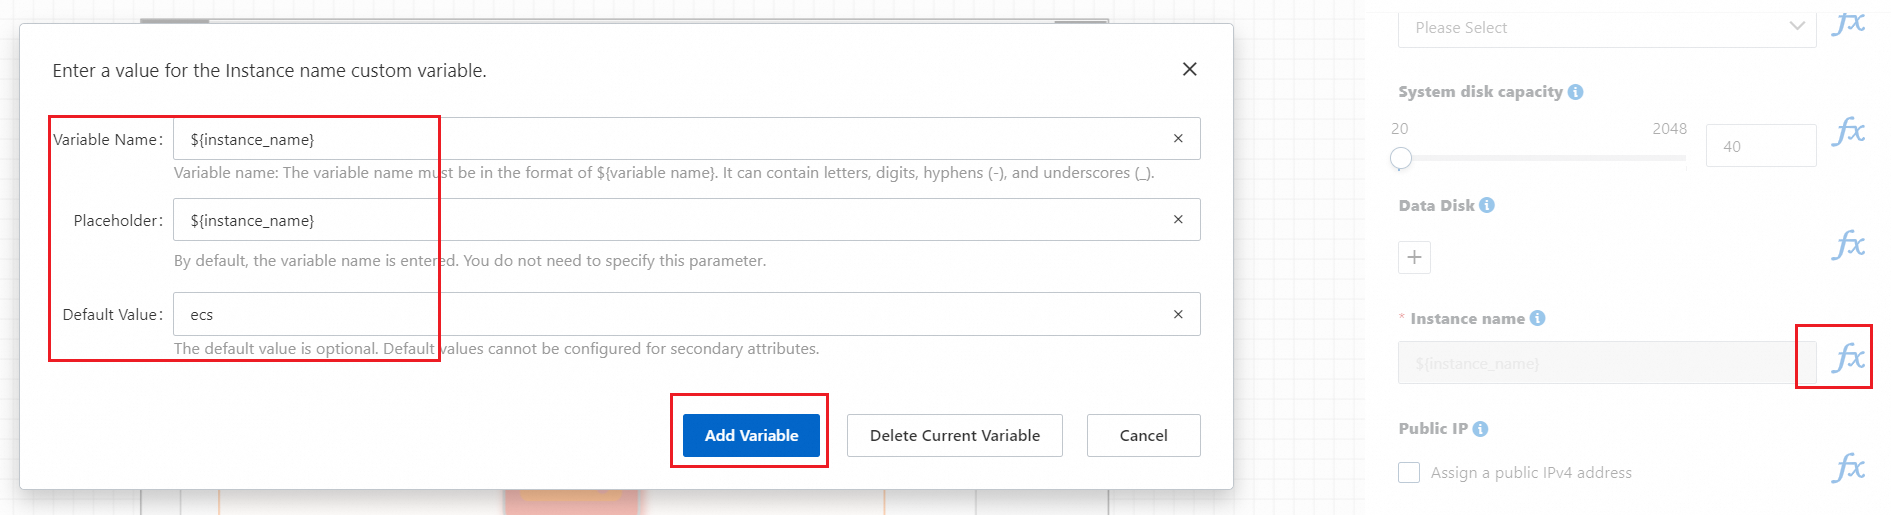This screenshot has height=515, width=1891.
Task: Open the Please Select dropdown
Action: [x=1606, y=28]
